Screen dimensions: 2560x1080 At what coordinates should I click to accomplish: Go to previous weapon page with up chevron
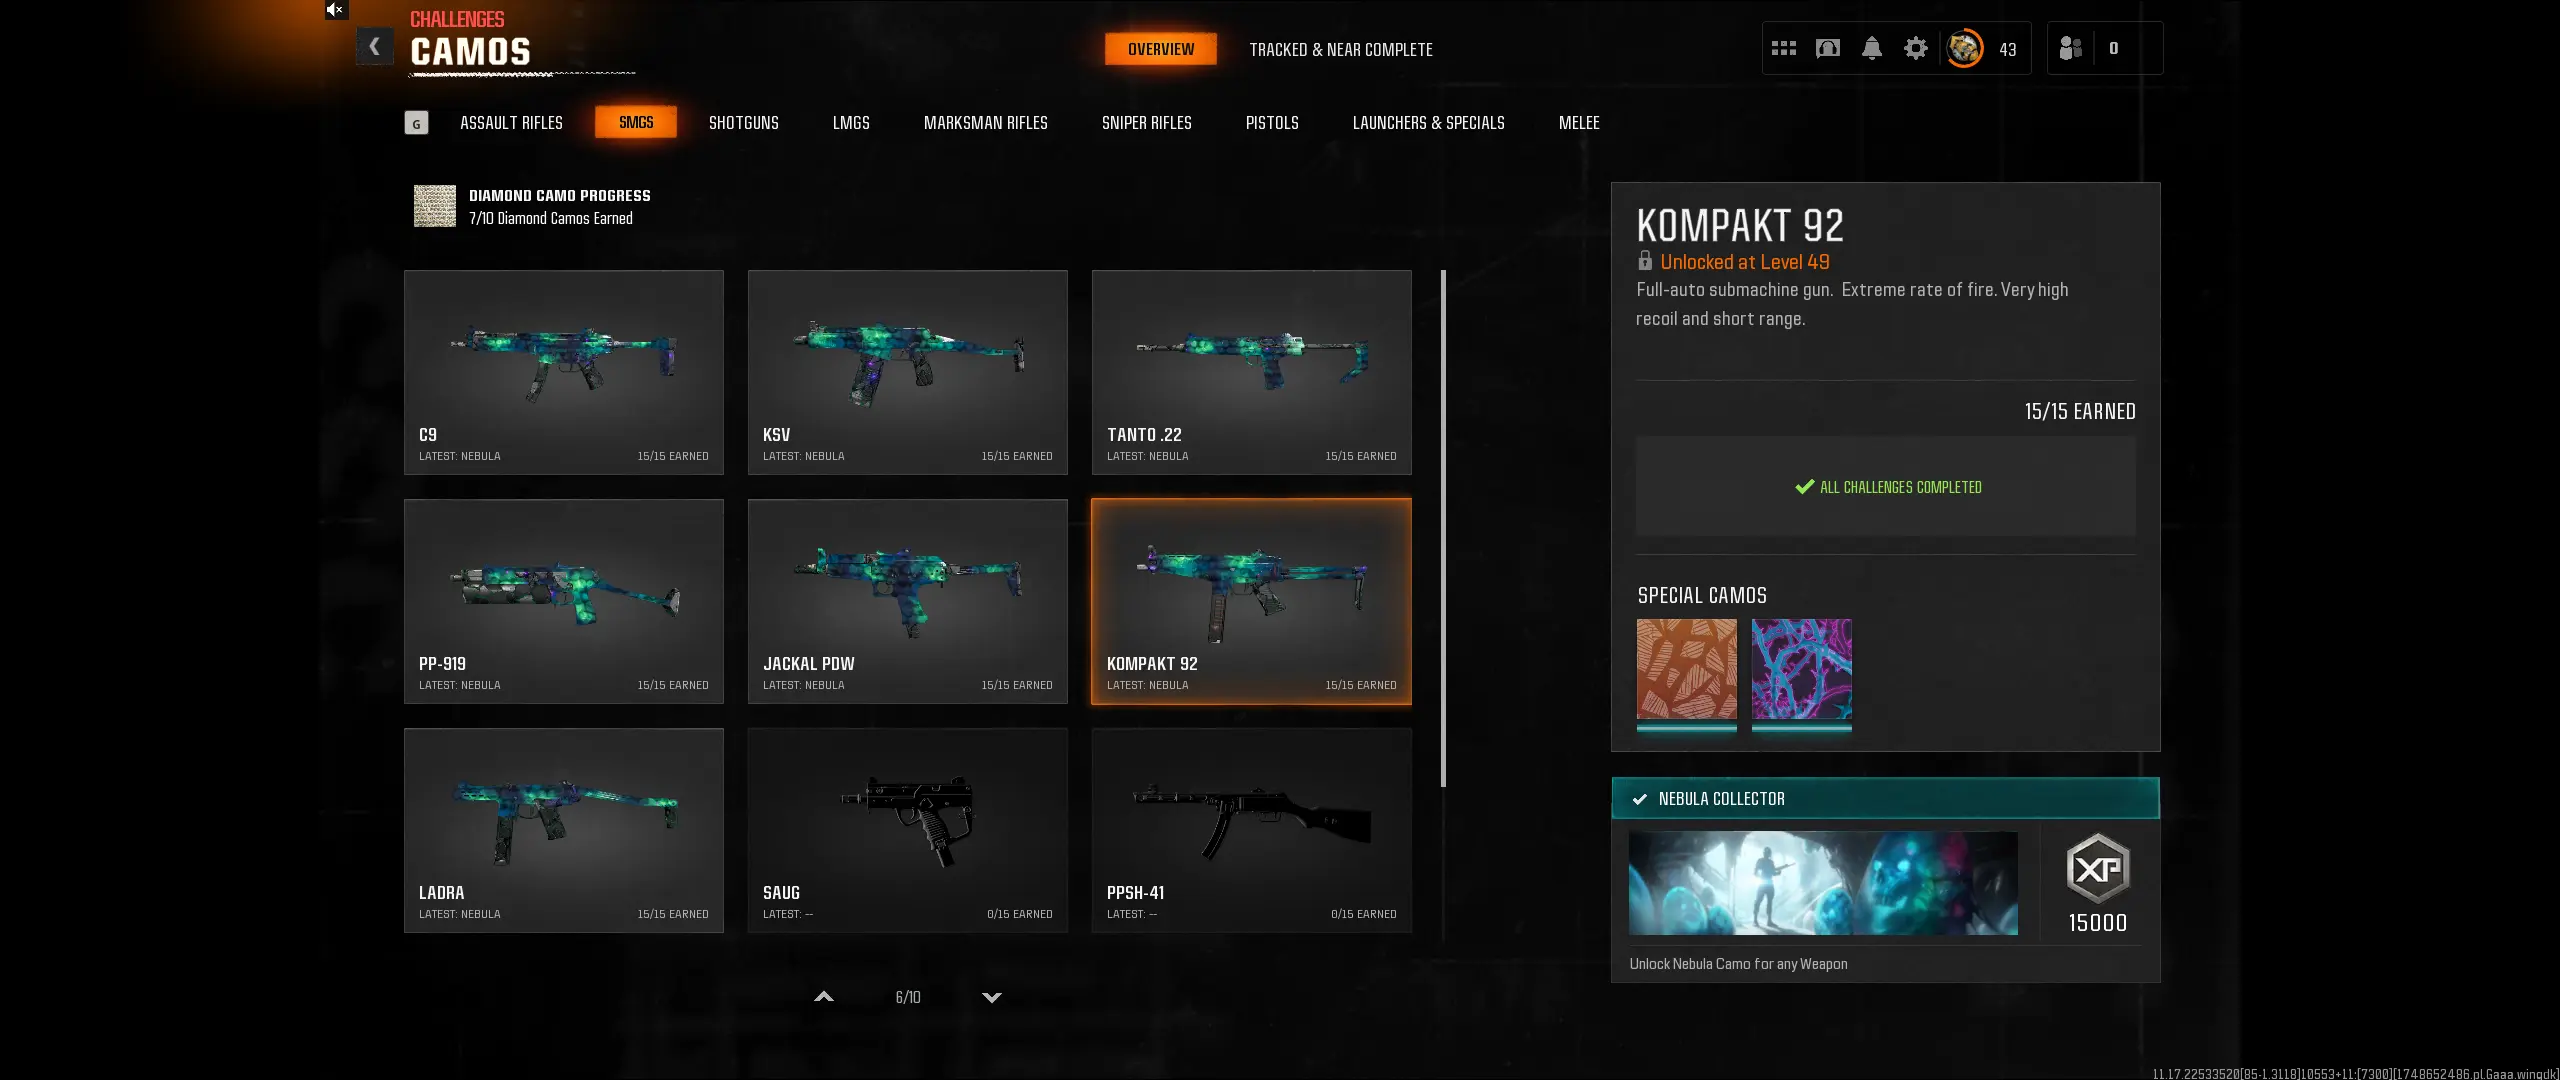pyautogui.click(x=824, y=997)
